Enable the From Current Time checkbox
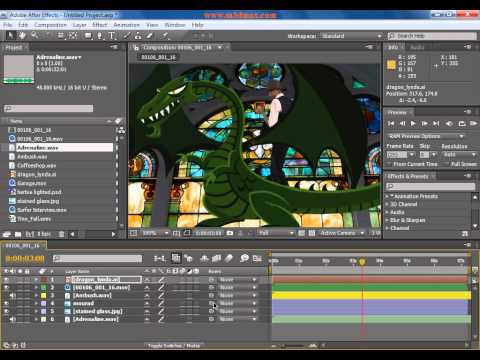Image resolution: width=480 pixels, height=360 pixels. click(389, 164)
